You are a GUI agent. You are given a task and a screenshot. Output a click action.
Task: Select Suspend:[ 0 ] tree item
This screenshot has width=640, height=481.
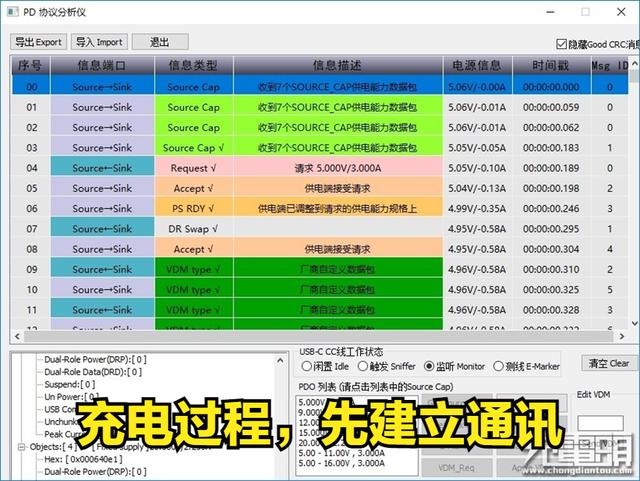70,385
